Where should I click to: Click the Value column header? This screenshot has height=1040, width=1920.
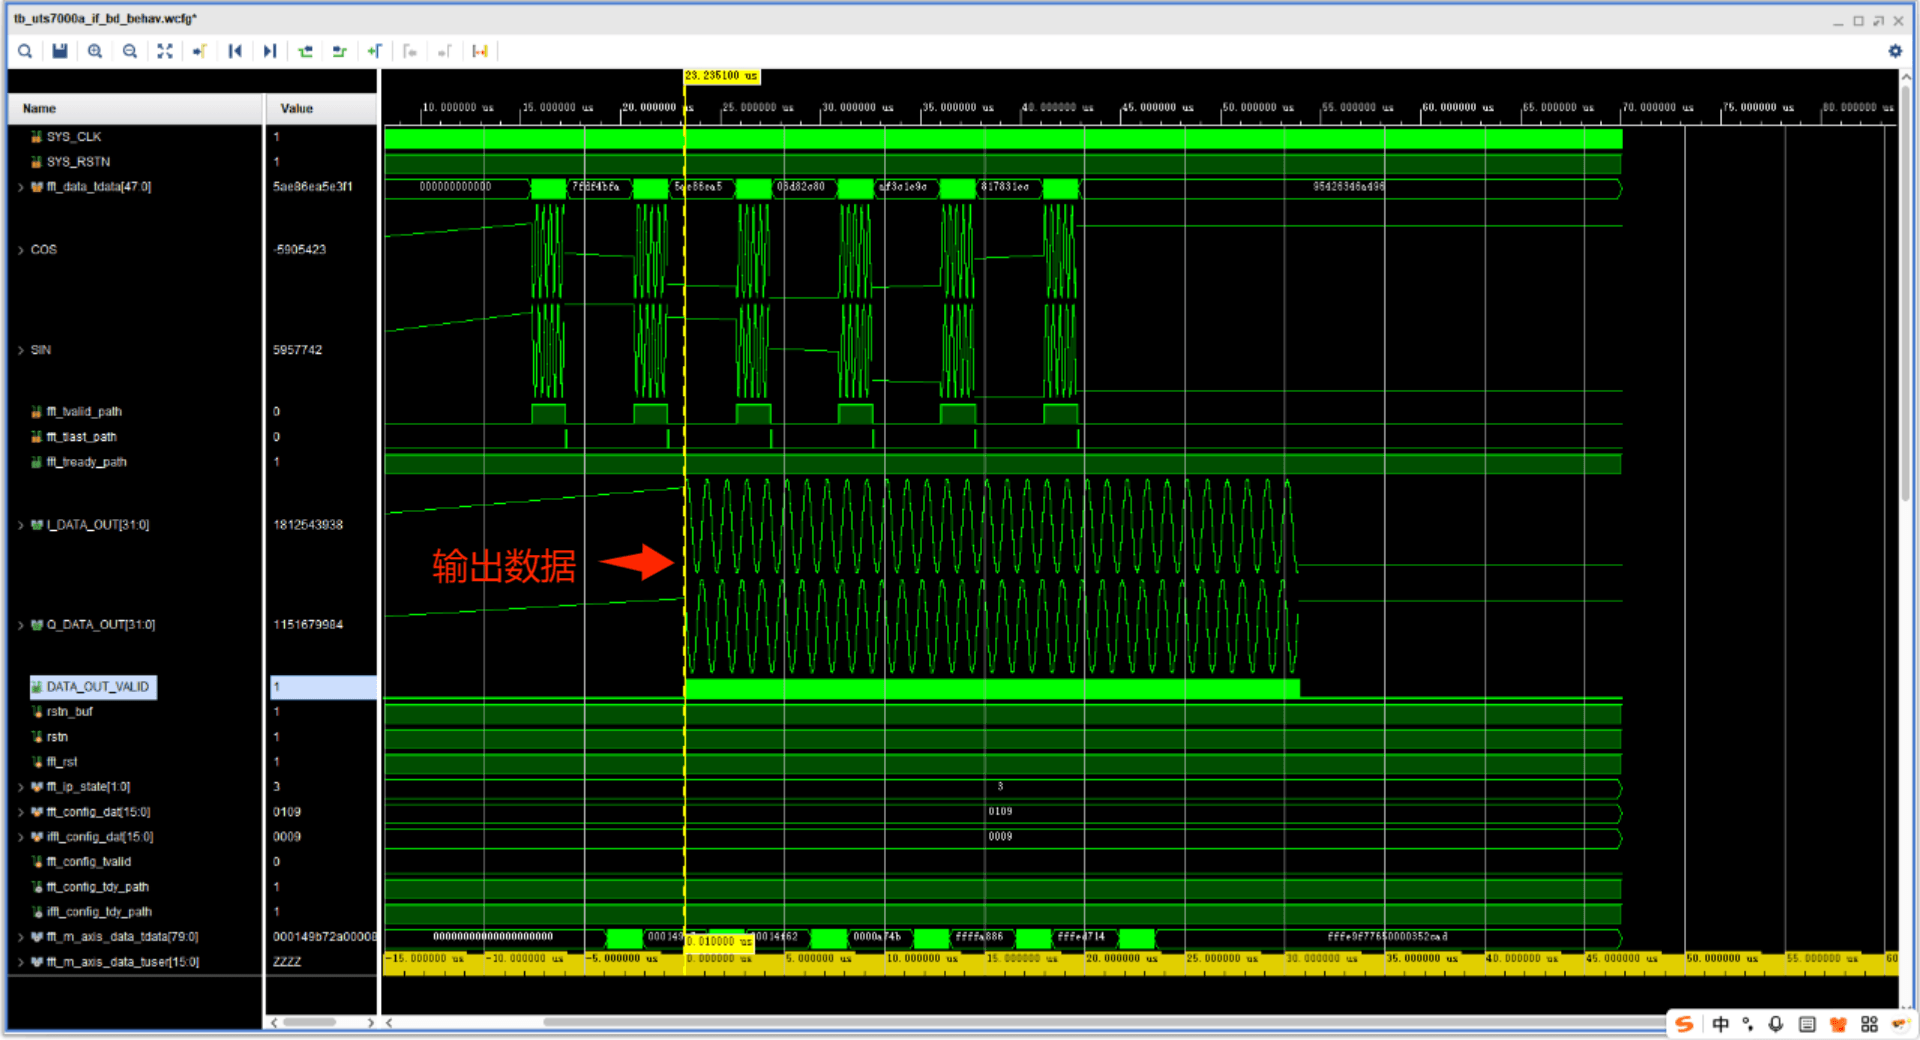click(295, 108)
